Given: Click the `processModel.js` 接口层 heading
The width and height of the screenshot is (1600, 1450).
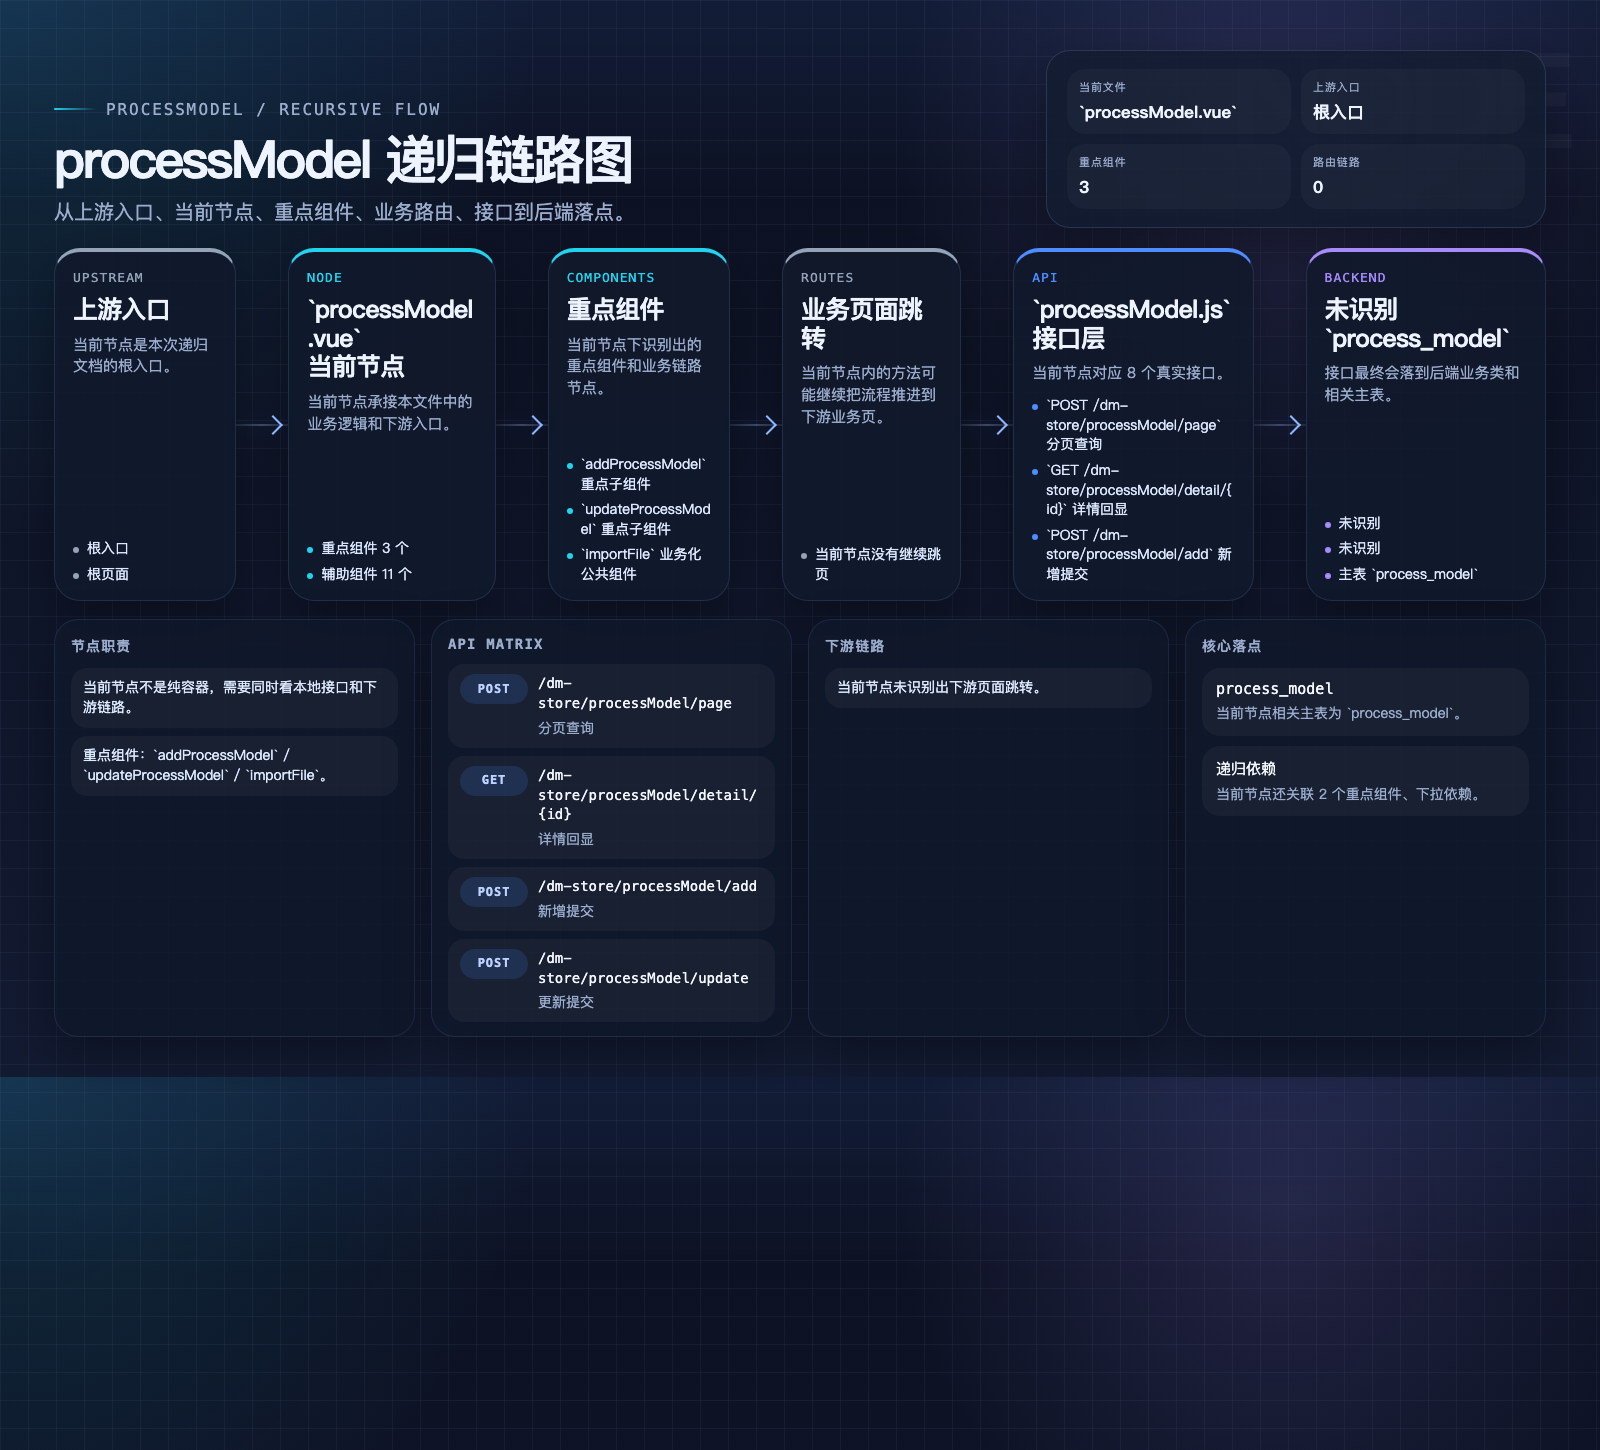Looking at the screenshot, I should [1131, 323].
